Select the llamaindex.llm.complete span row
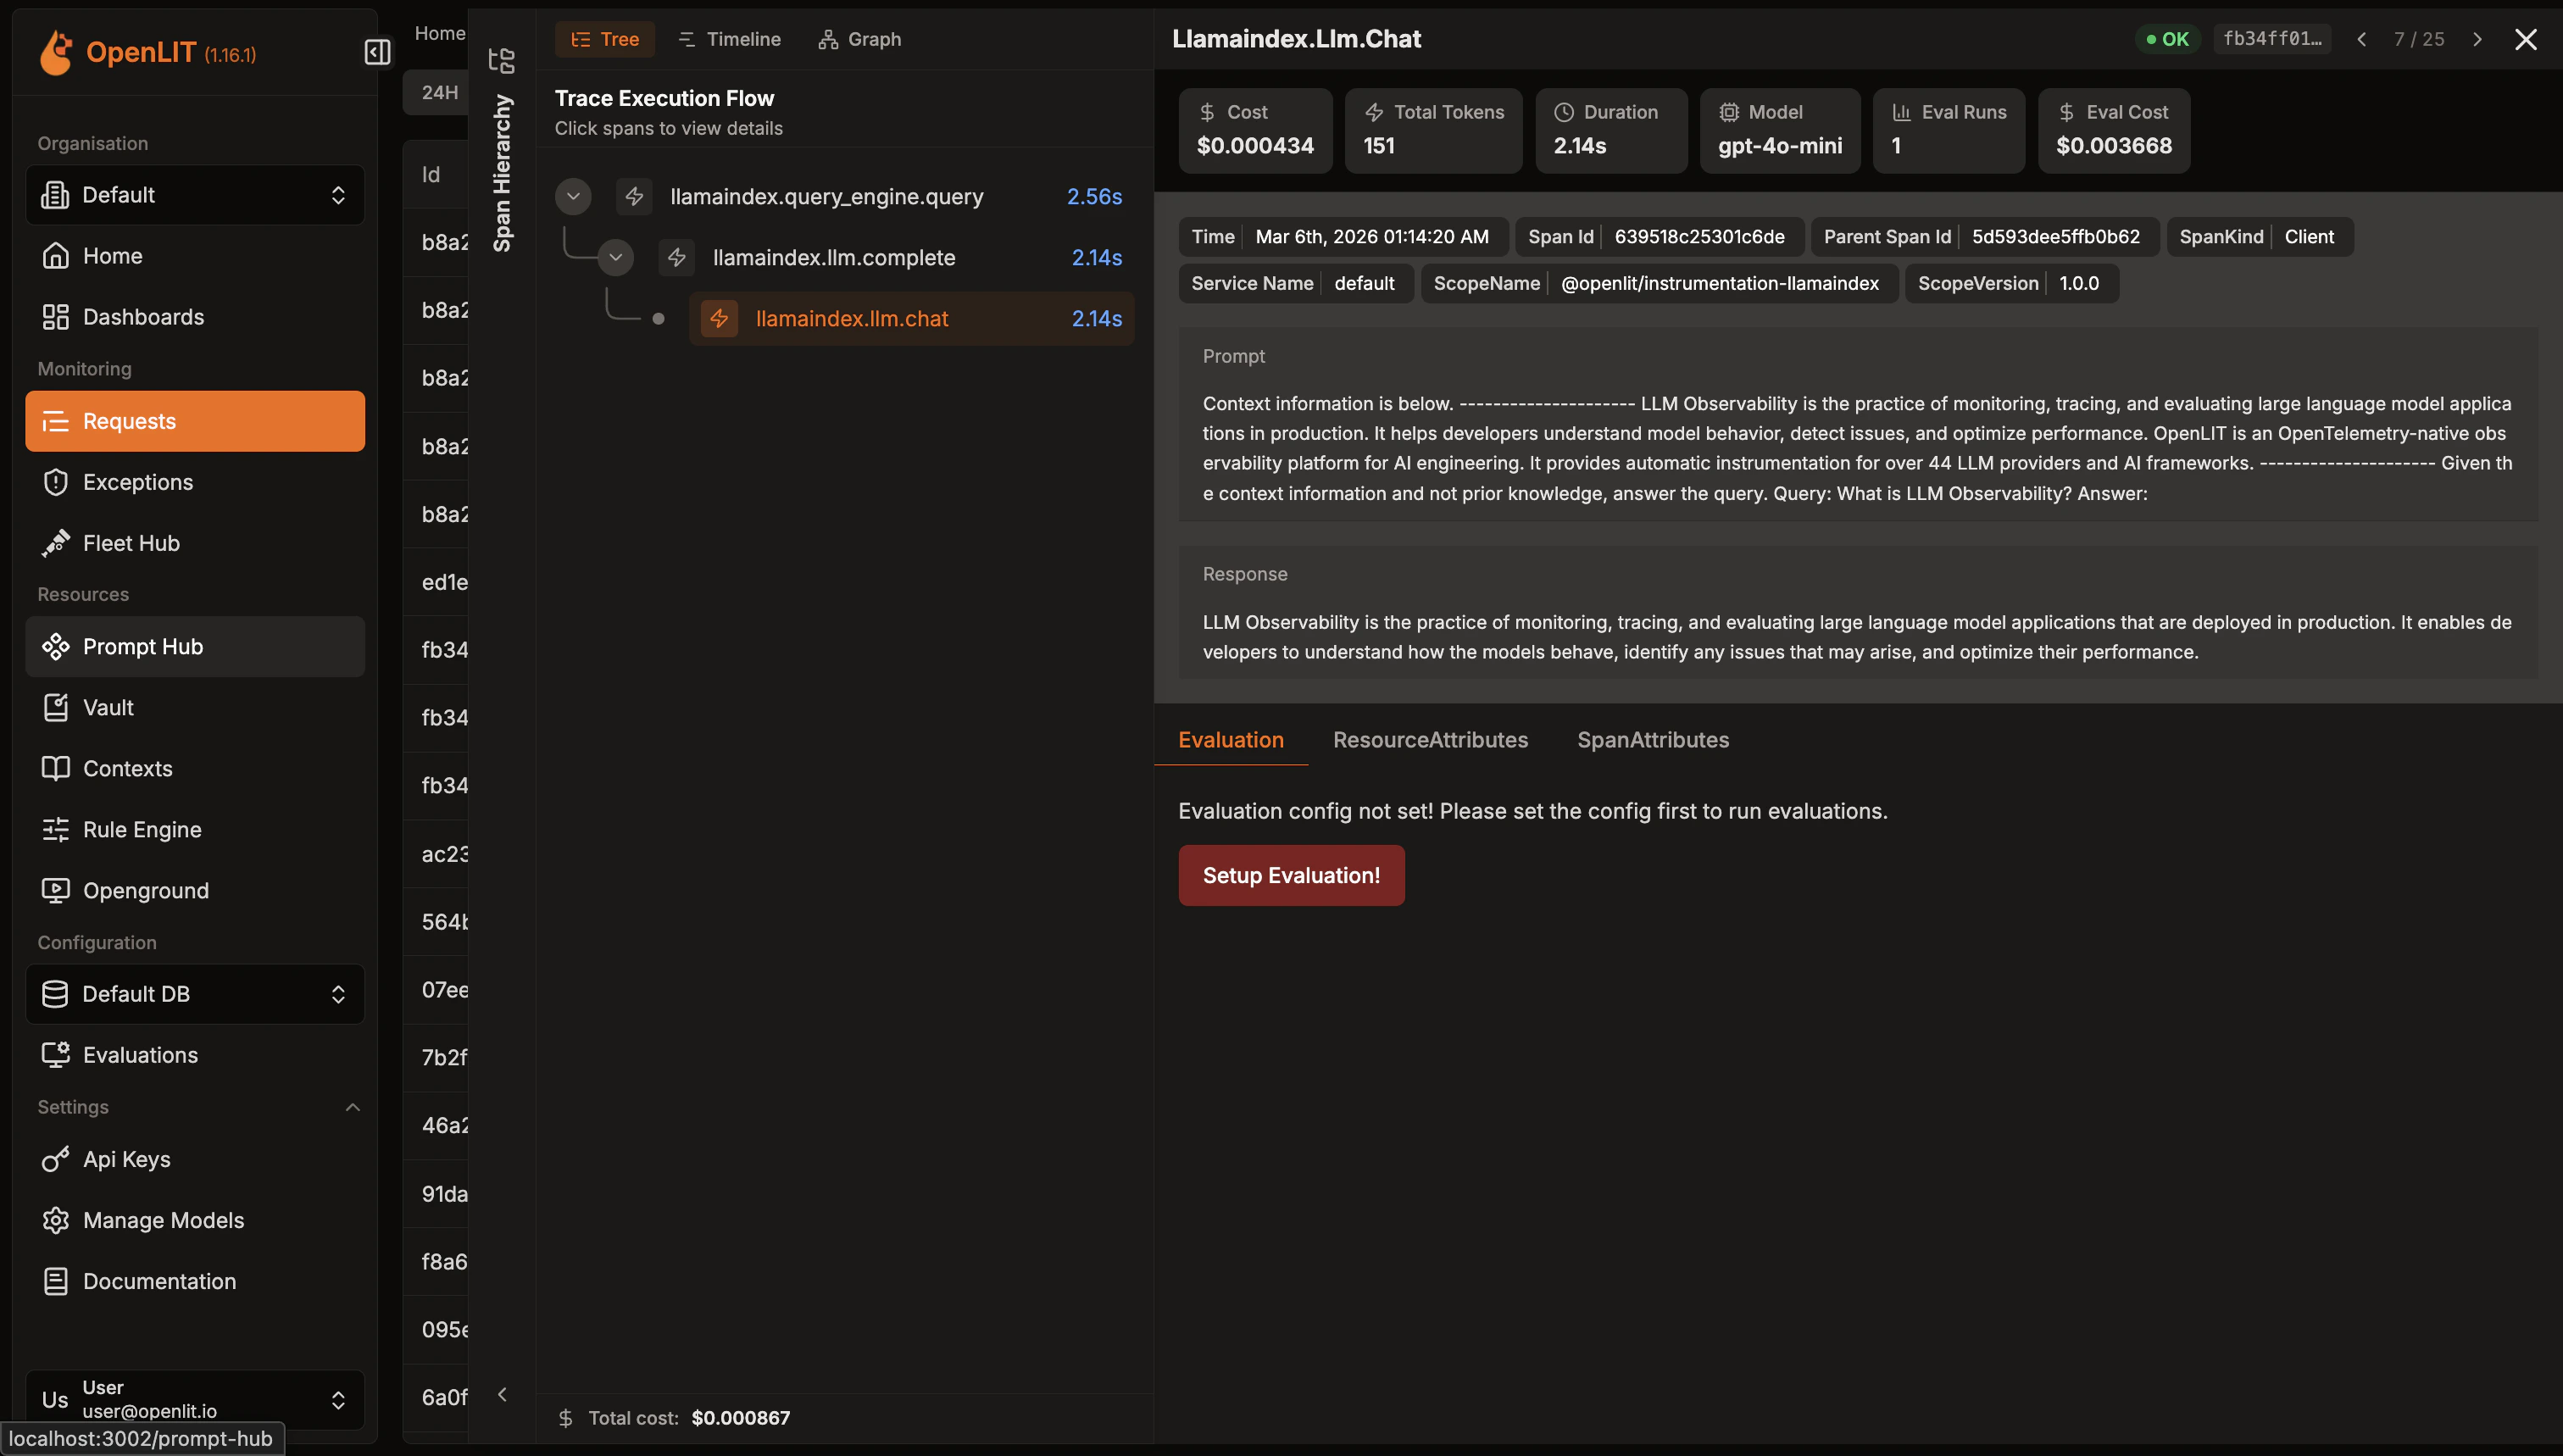This screenshot has height=1456, width=2563. pyautogui.click(x=834, y=258)
